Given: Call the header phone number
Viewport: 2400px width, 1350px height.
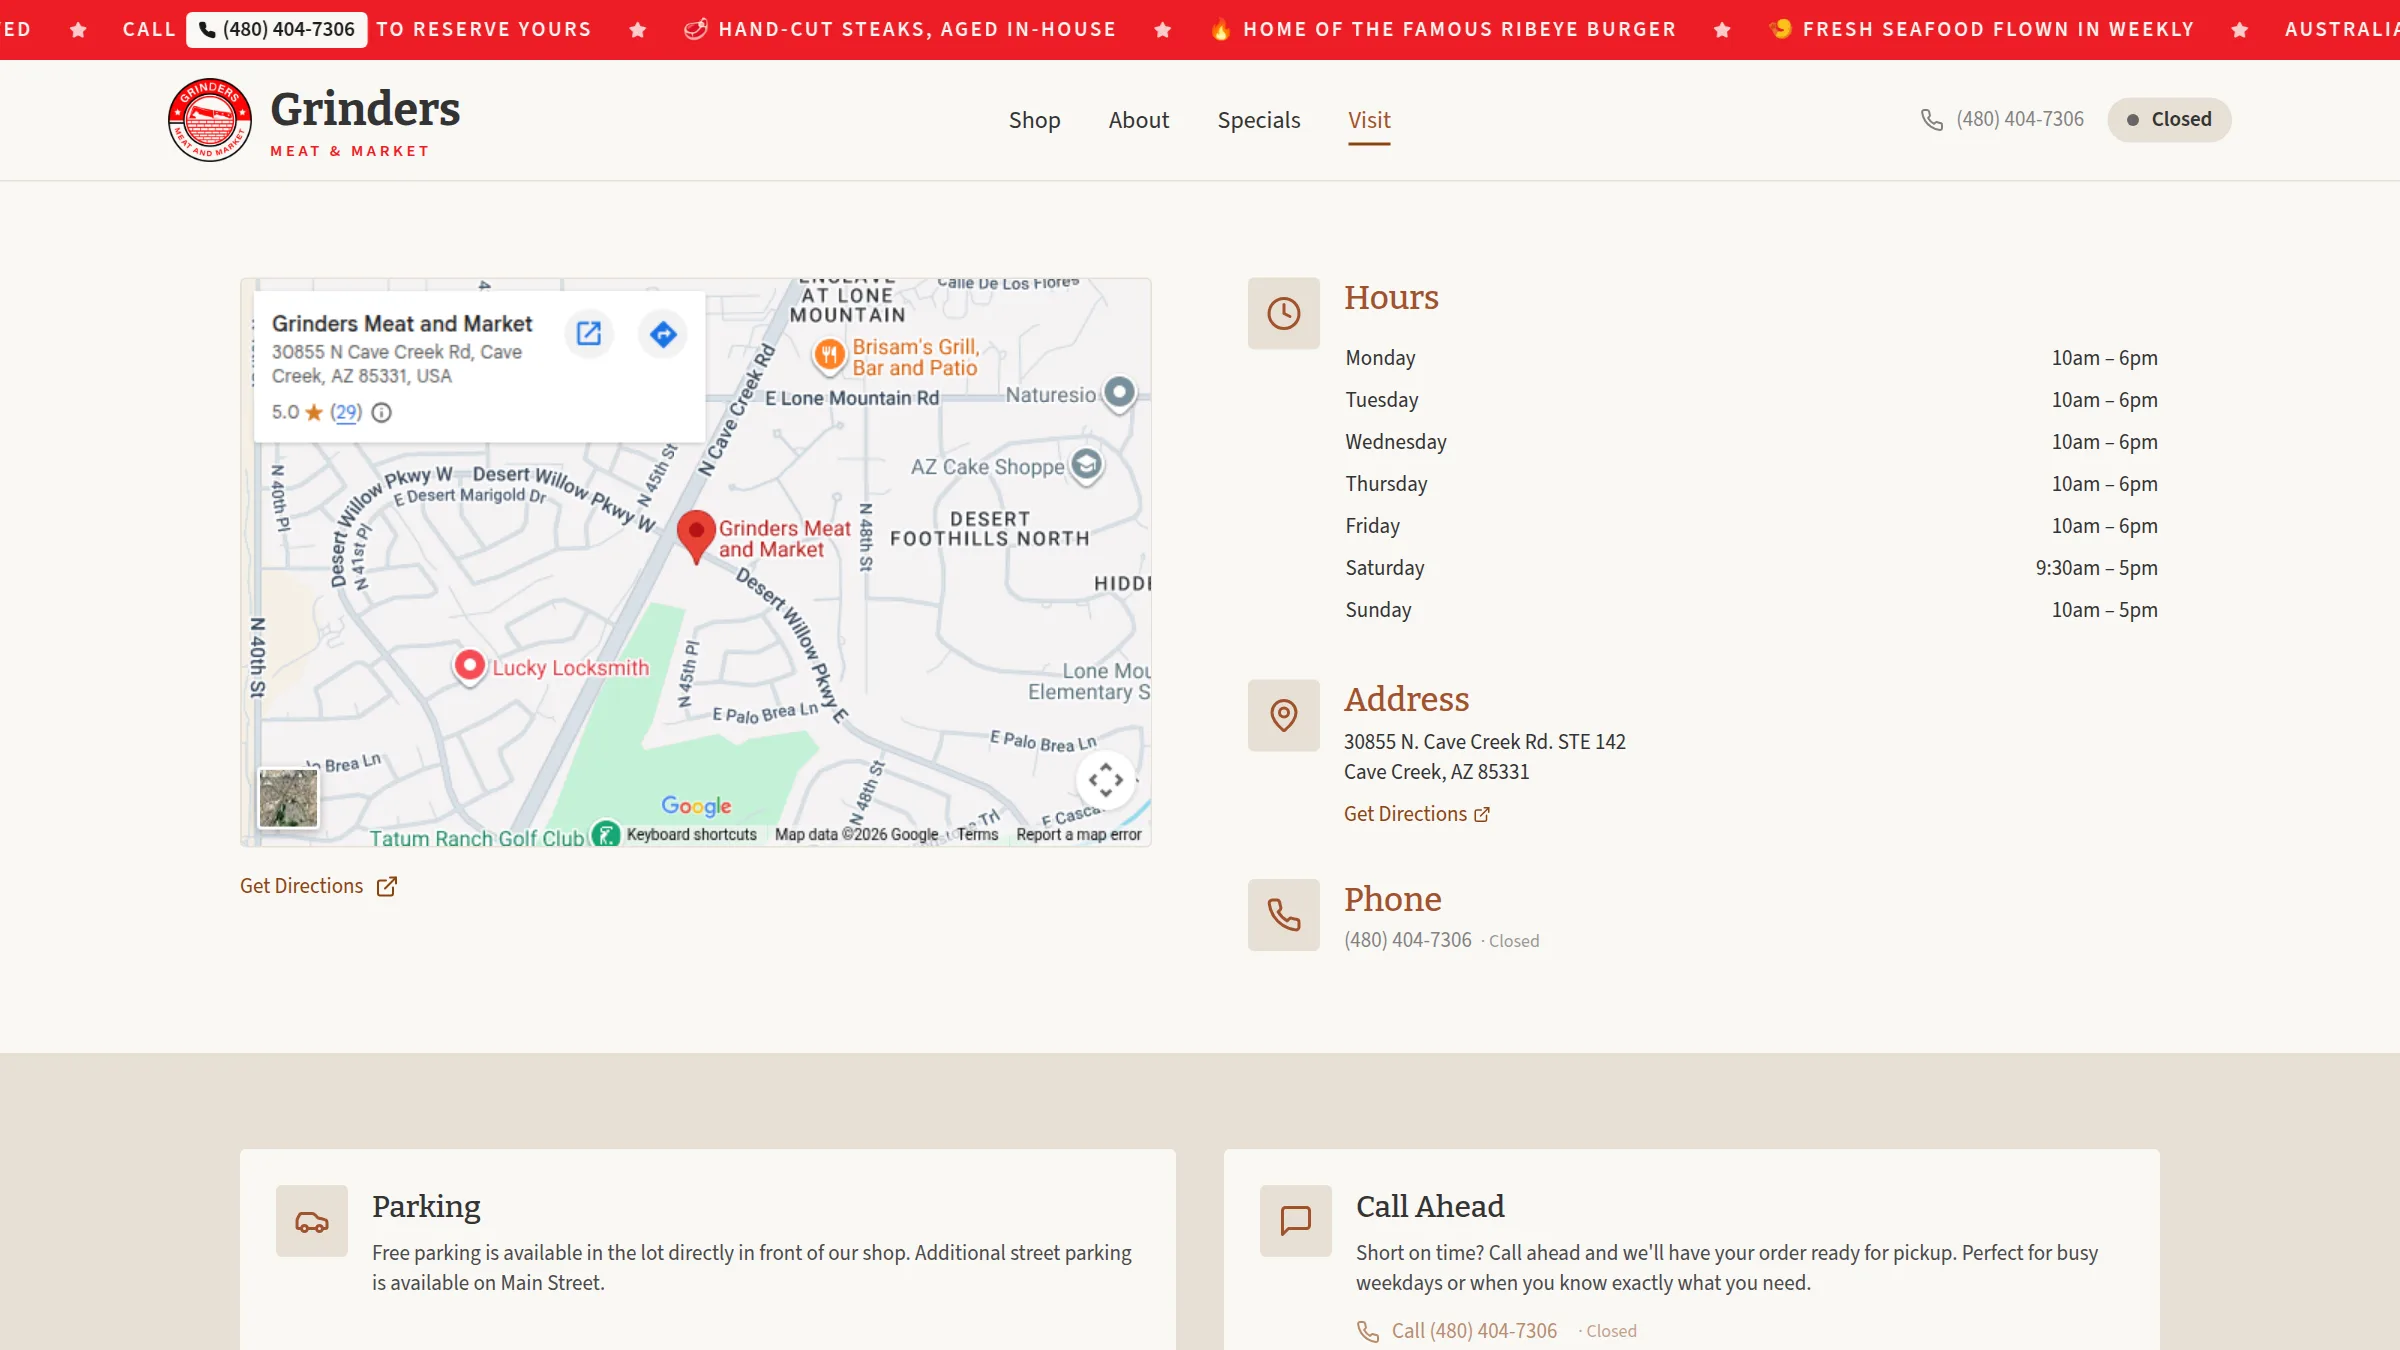Looking at the screenshot, I should 2002,119.
